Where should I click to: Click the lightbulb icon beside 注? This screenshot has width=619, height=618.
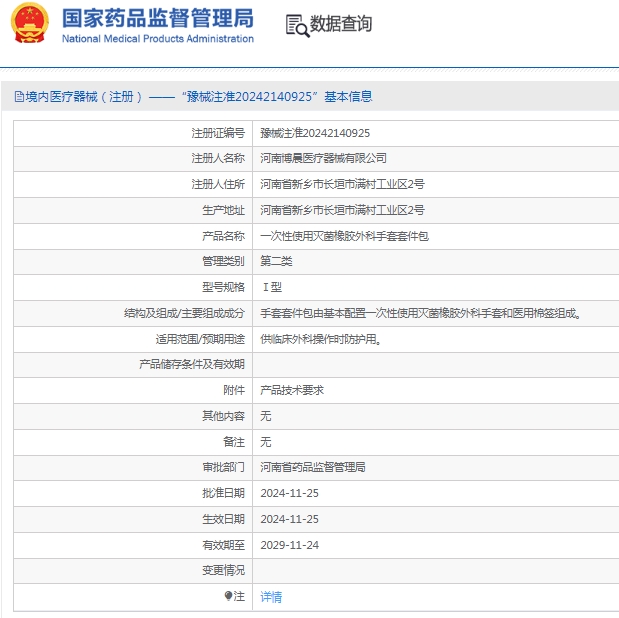[228, 595]
